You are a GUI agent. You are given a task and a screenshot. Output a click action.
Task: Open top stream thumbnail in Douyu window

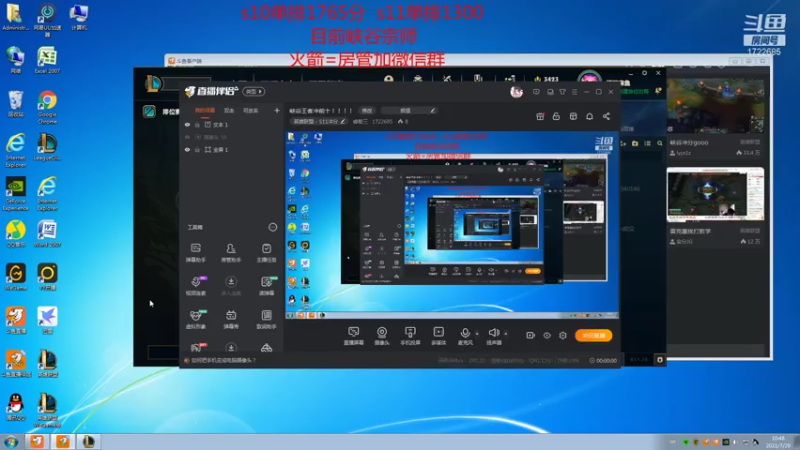[715, 106]
